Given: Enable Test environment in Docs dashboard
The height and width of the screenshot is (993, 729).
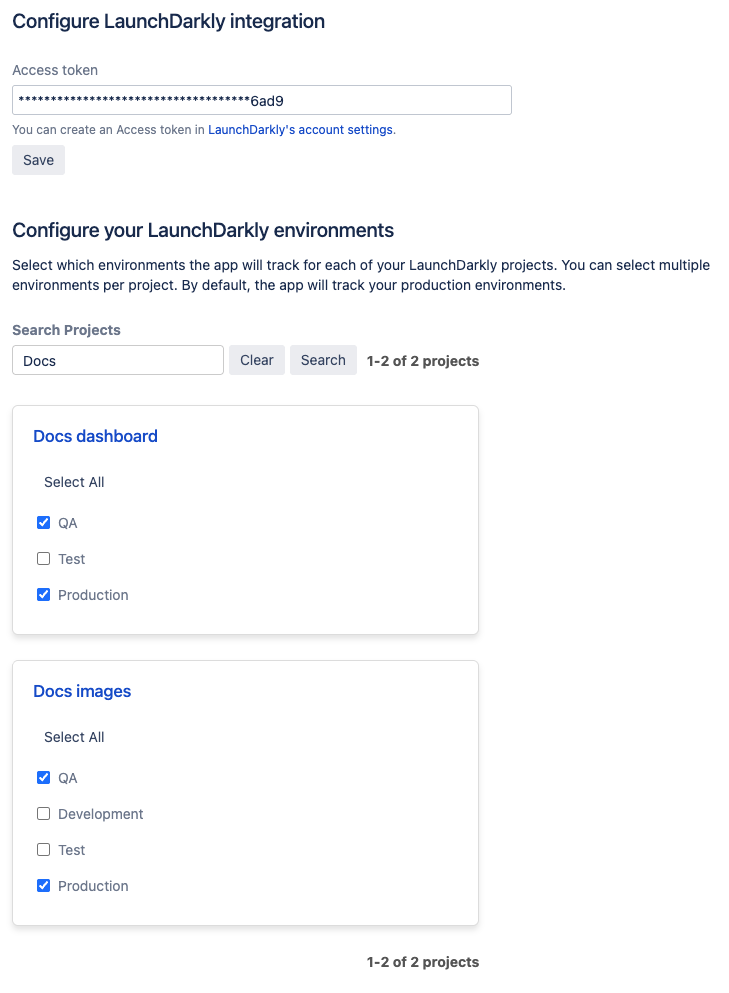Looking at the screenshot, I should (43, 558).
